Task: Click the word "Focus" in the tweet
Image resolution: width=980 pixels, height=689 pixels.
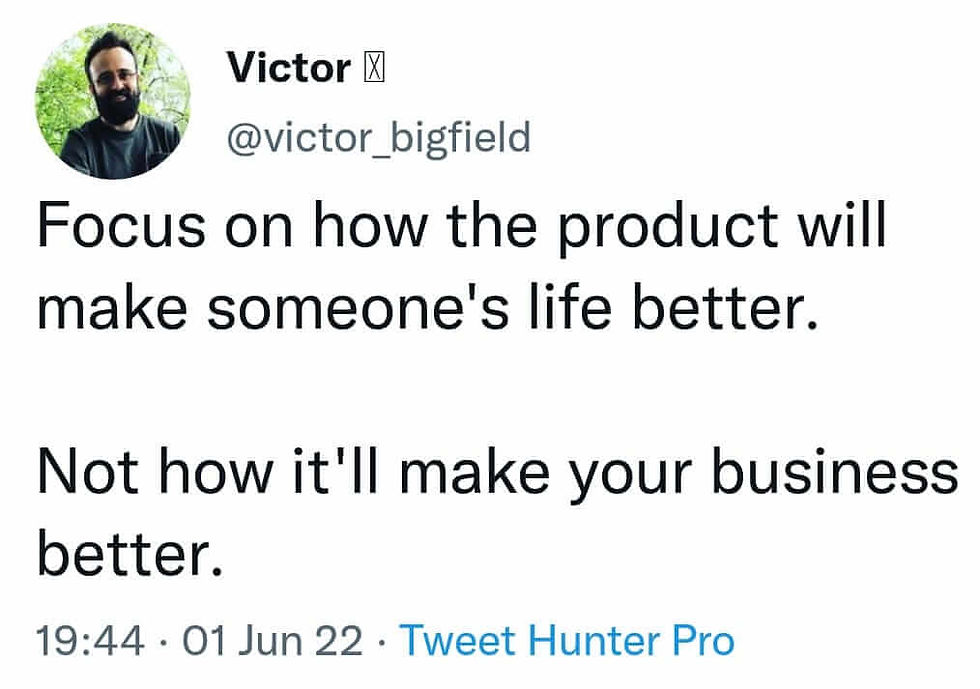Action: pyautogui.click(x=121, y=225)
